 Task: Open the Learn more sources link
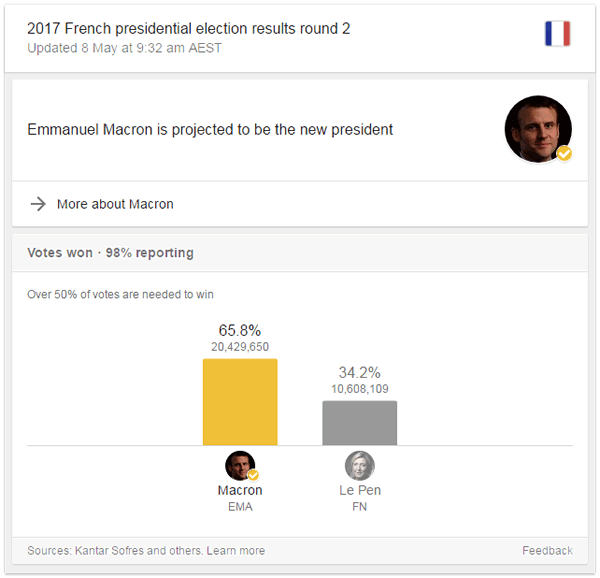click(238, 551)
